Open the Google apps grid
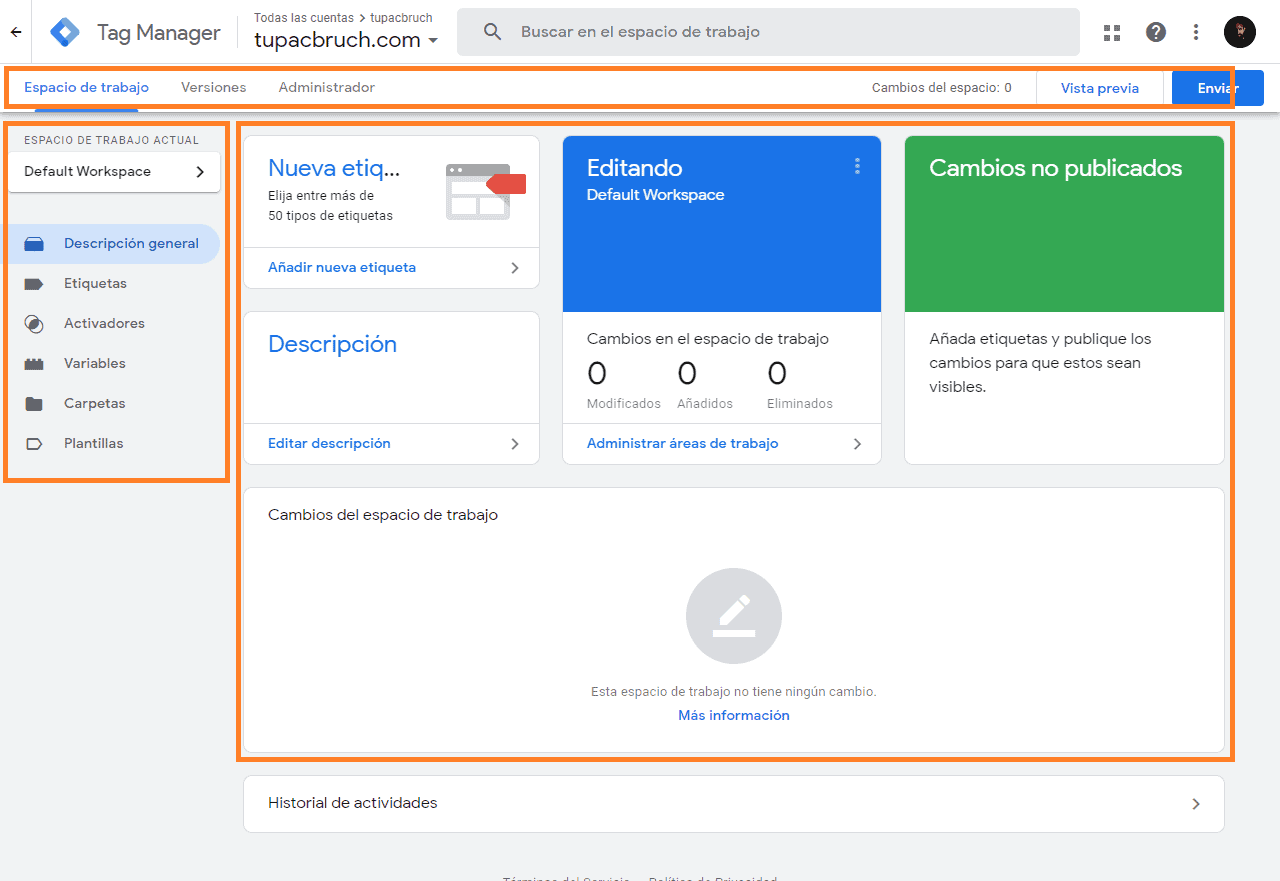 click(x=1112, y=32)
